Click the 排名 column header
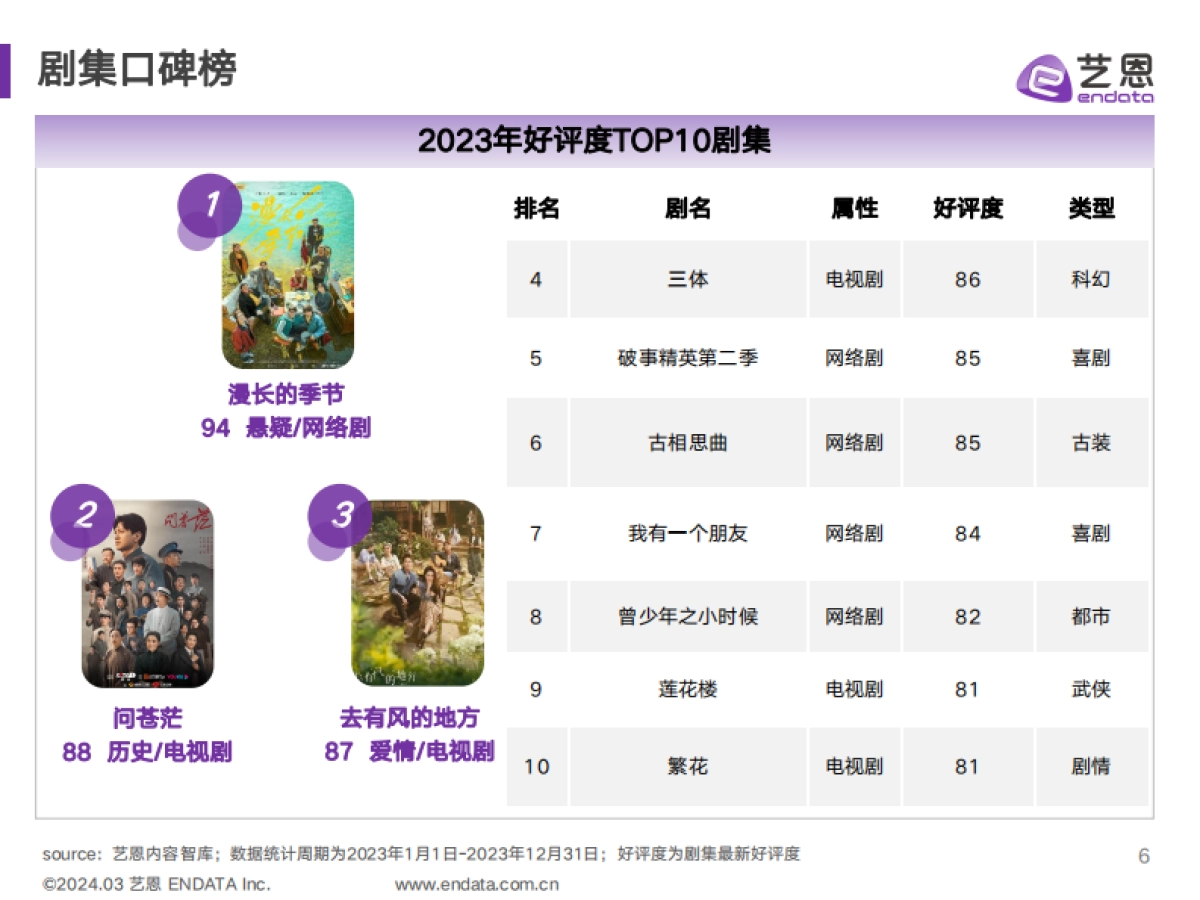This screenshot has height=900, width=1200. point(538,208)
